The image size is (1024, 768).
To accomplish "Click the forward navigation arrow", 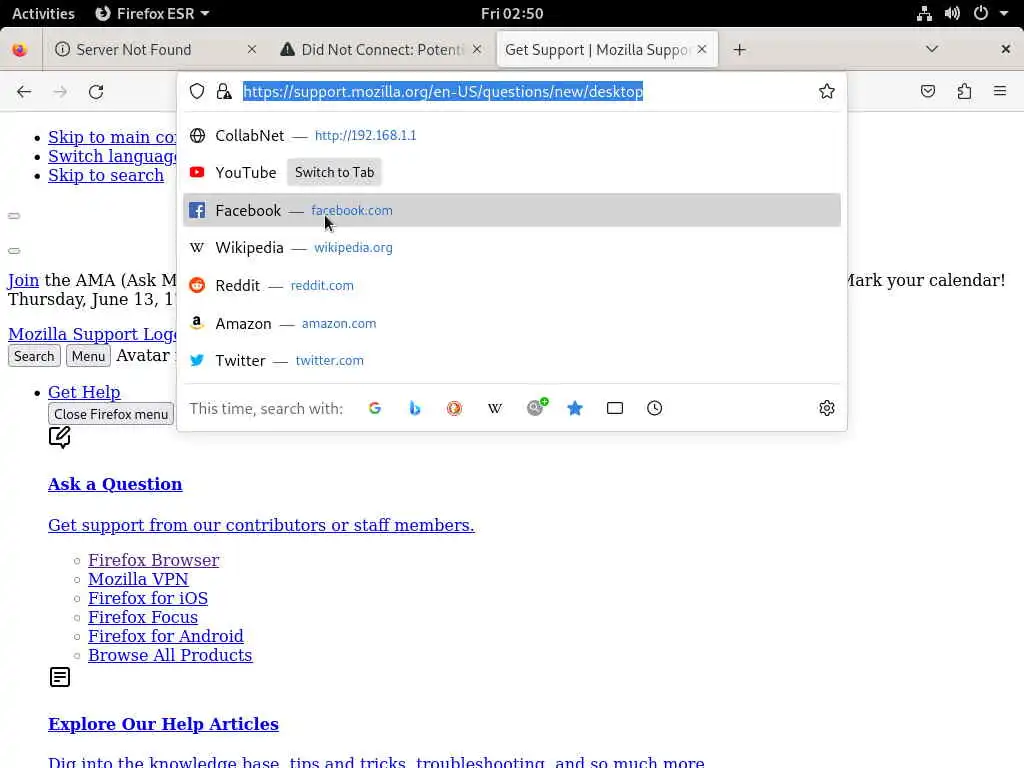I will pyautogui.click(x=60, y=91).
